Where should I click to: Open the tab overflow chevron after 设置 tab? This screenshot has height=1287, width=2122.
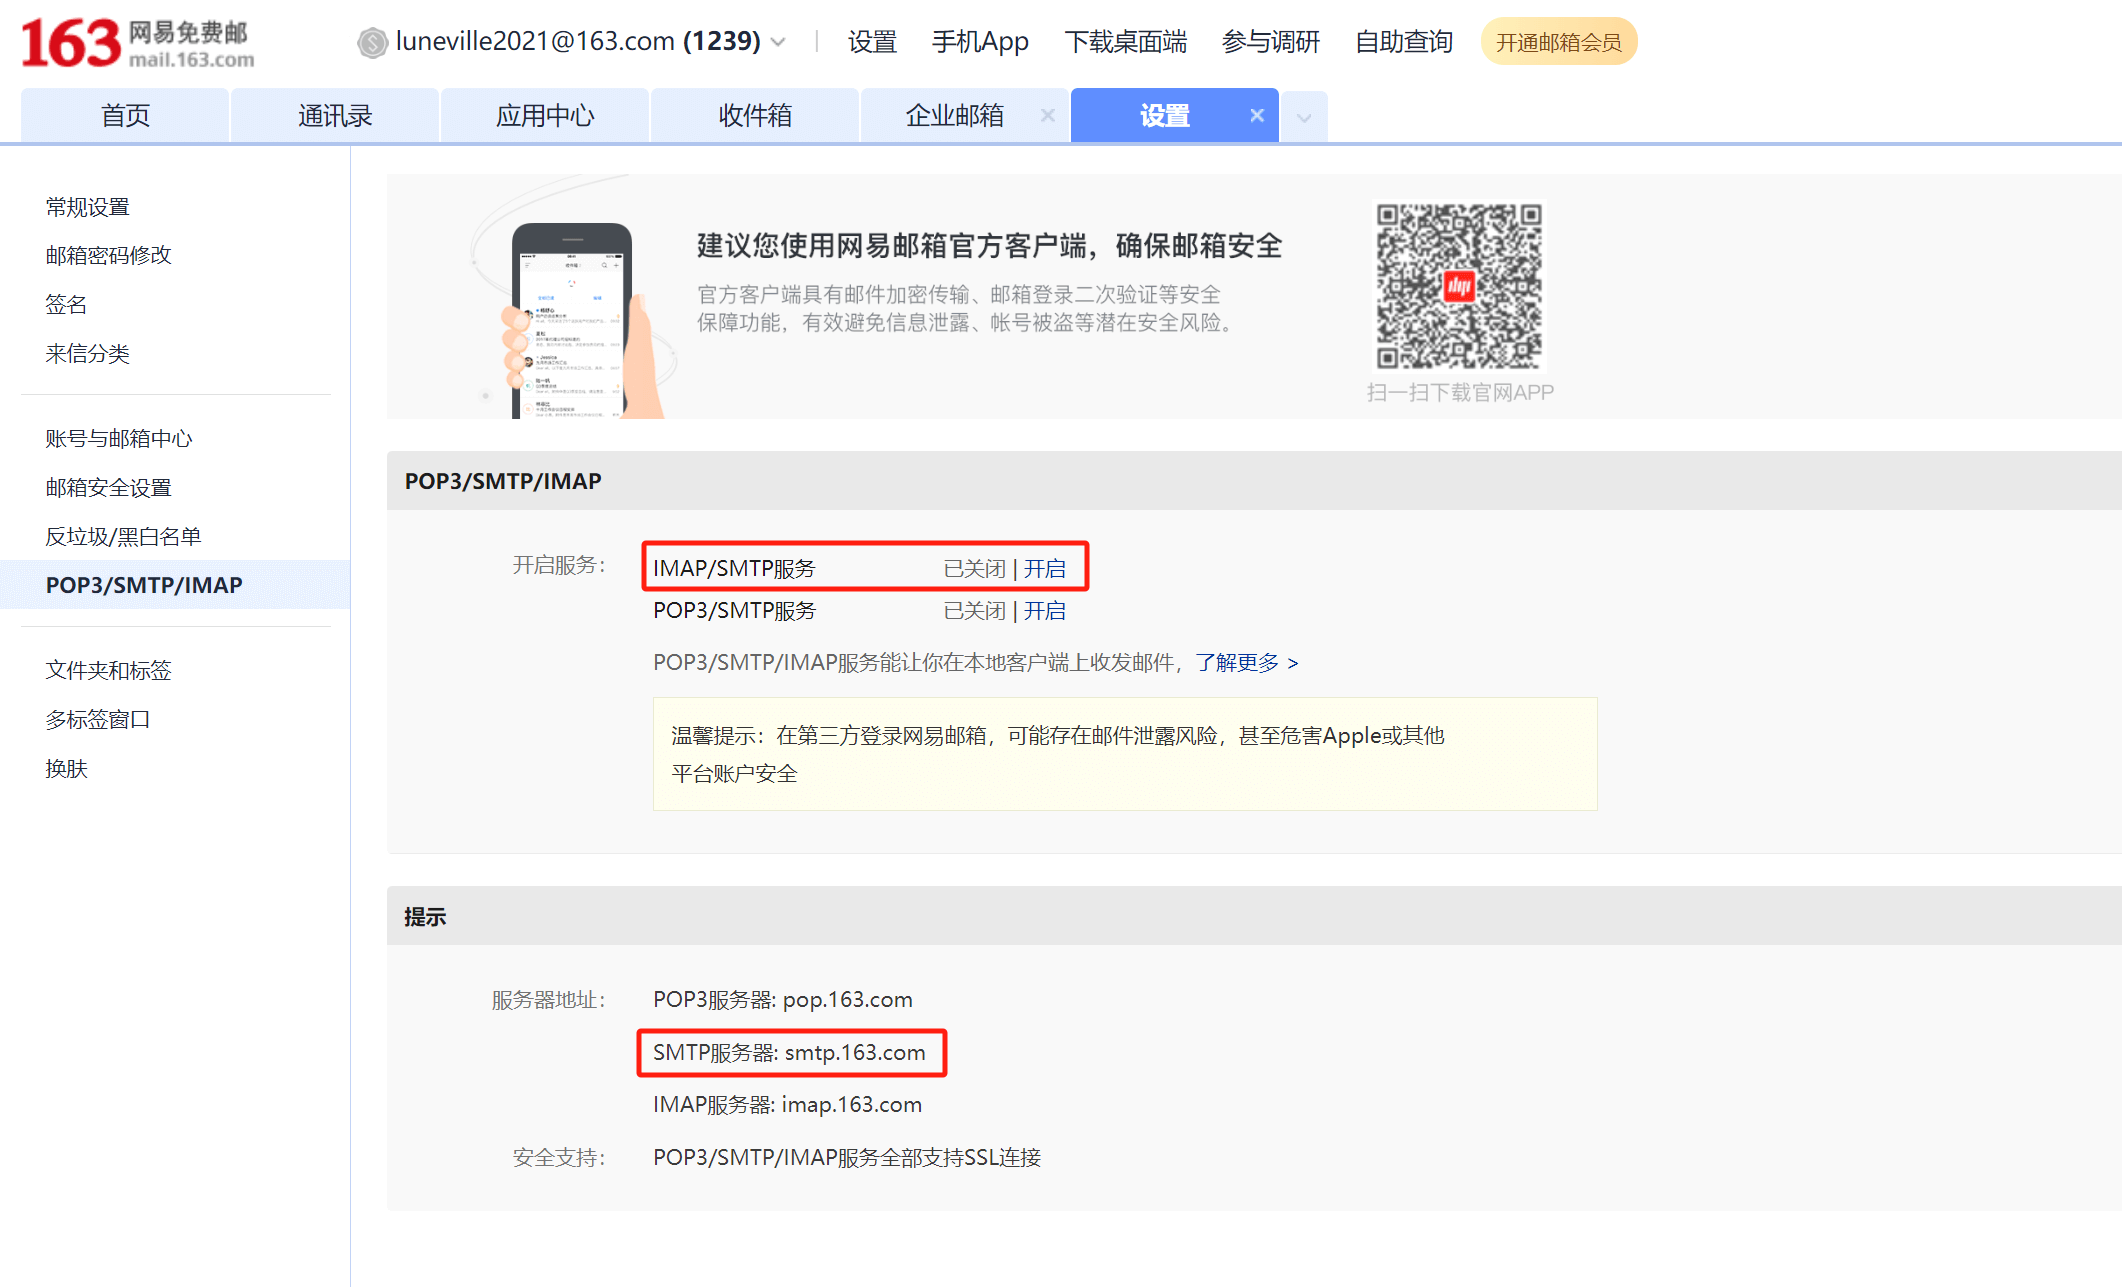(1304, 118)
